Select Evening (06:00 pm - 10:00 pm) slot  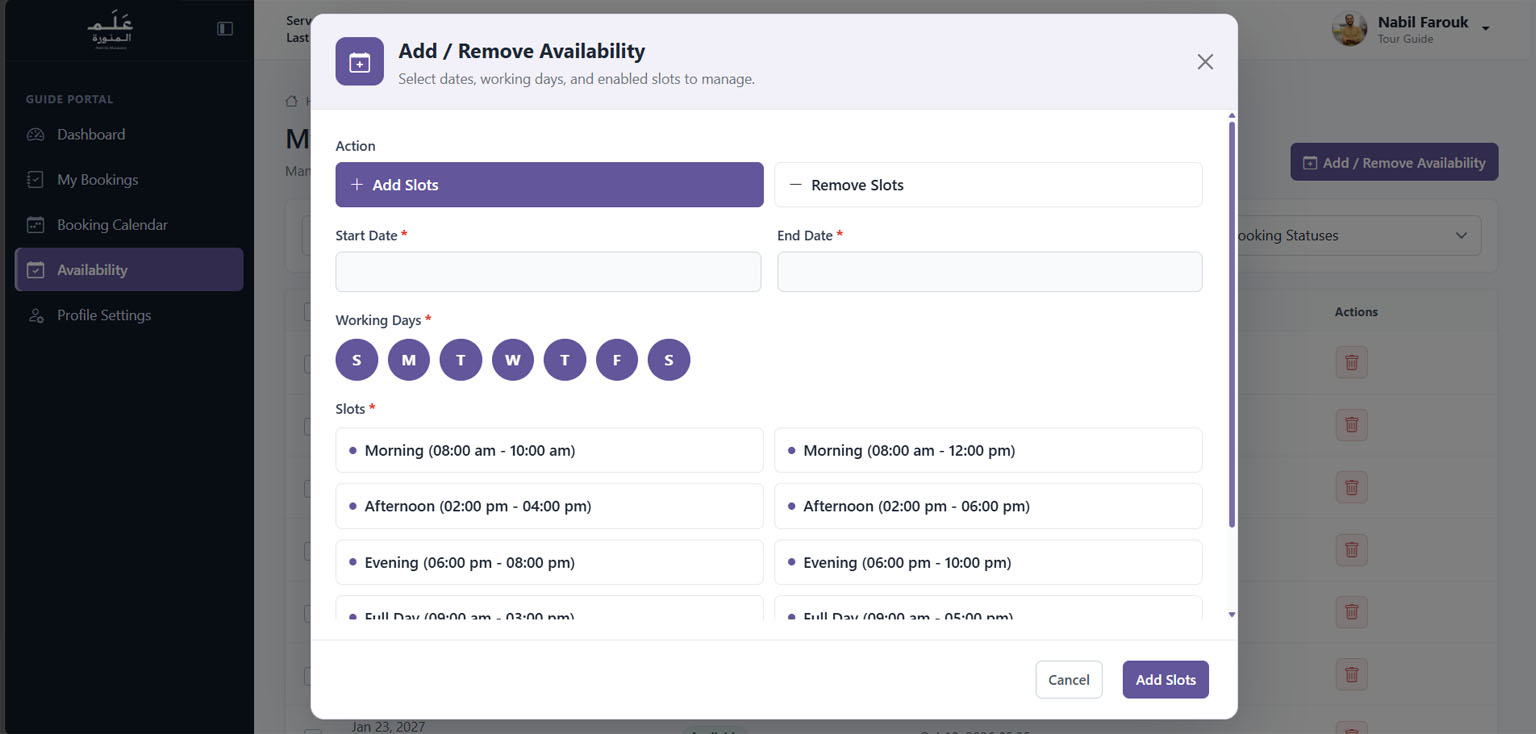click(988, 563)
